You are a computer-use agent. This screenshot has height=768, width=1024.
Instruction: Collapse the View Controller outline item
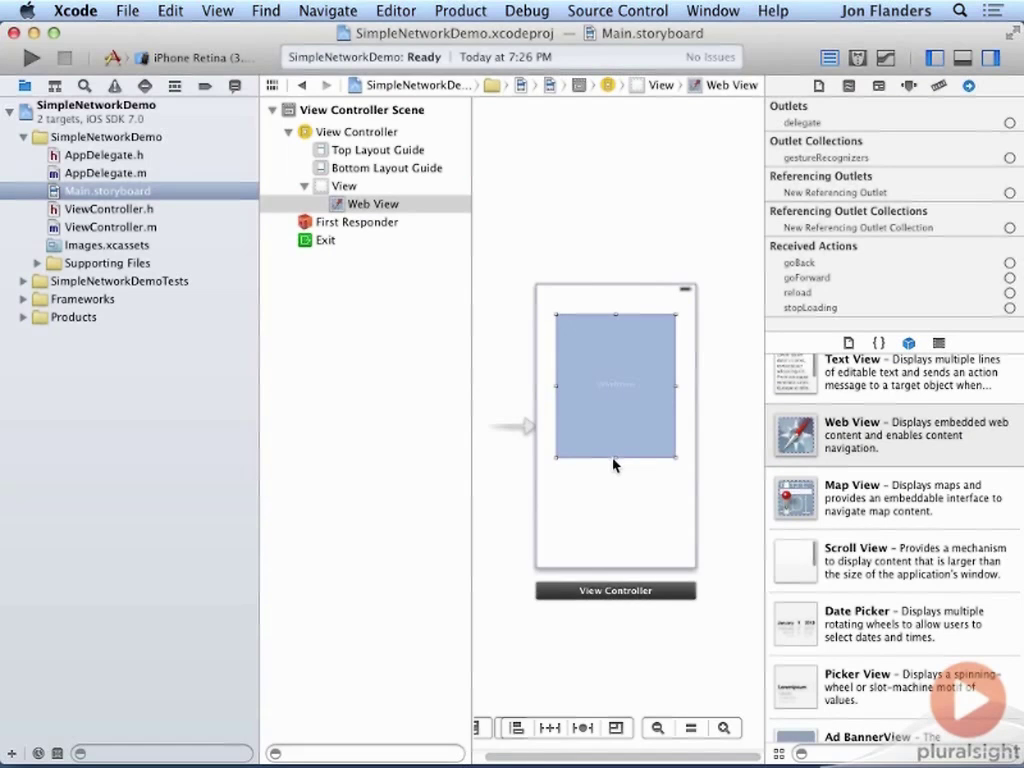288,132
